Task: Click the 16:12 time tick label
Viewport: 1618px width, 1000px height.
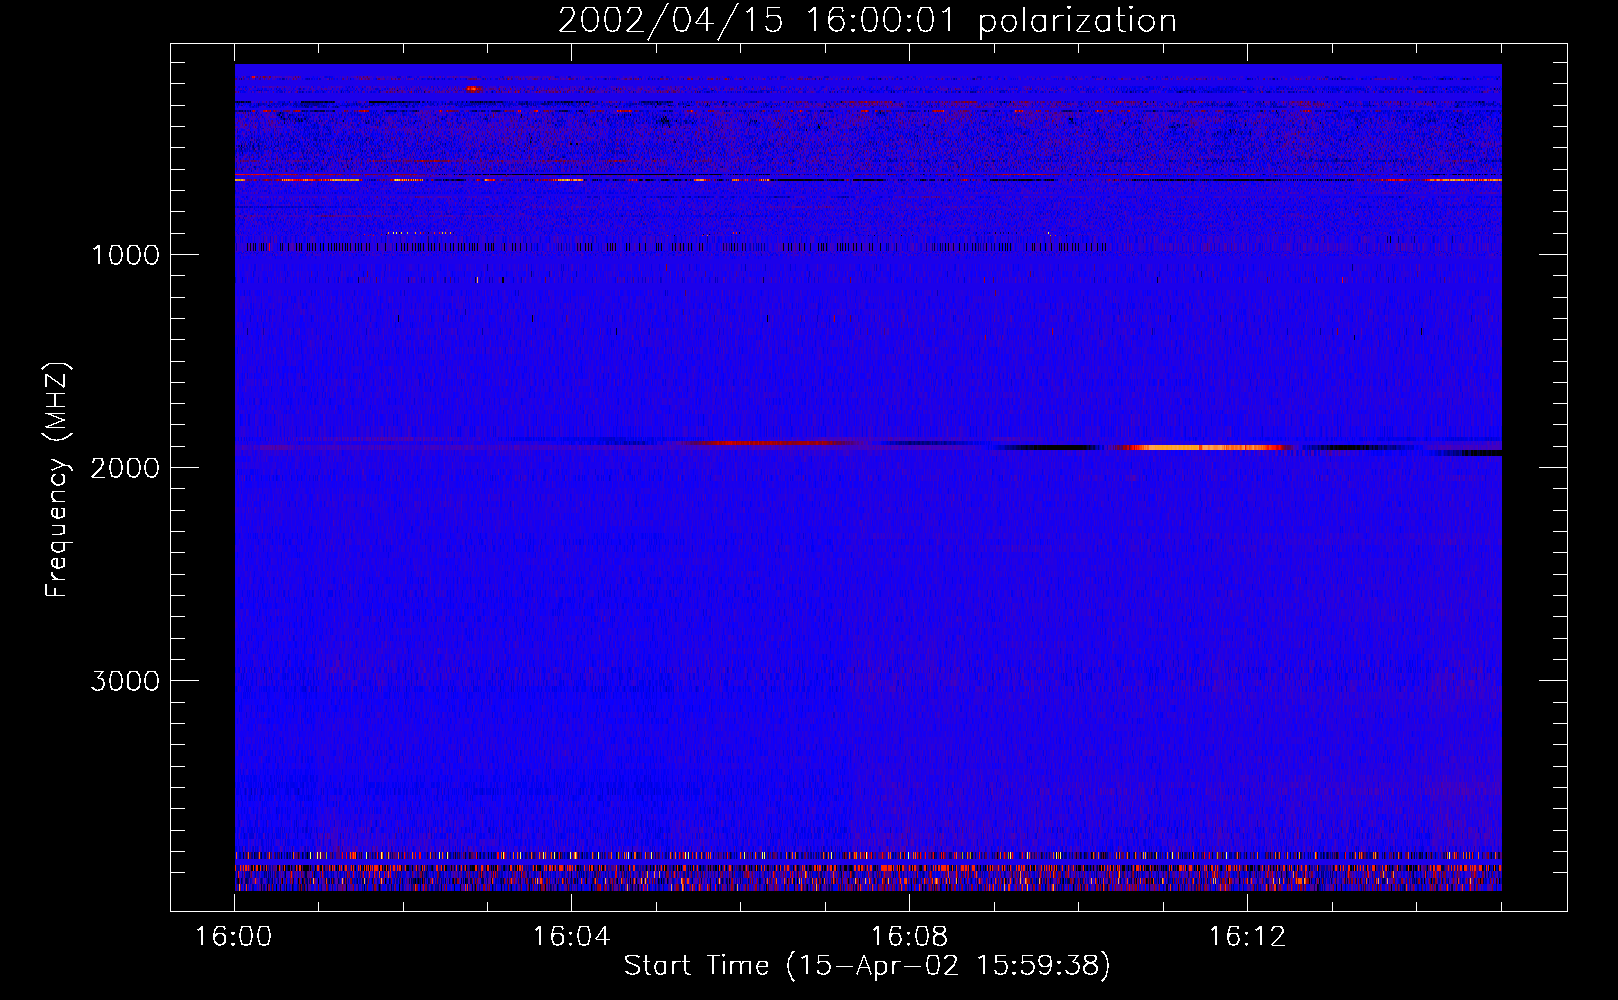Action: [1247, 937]
